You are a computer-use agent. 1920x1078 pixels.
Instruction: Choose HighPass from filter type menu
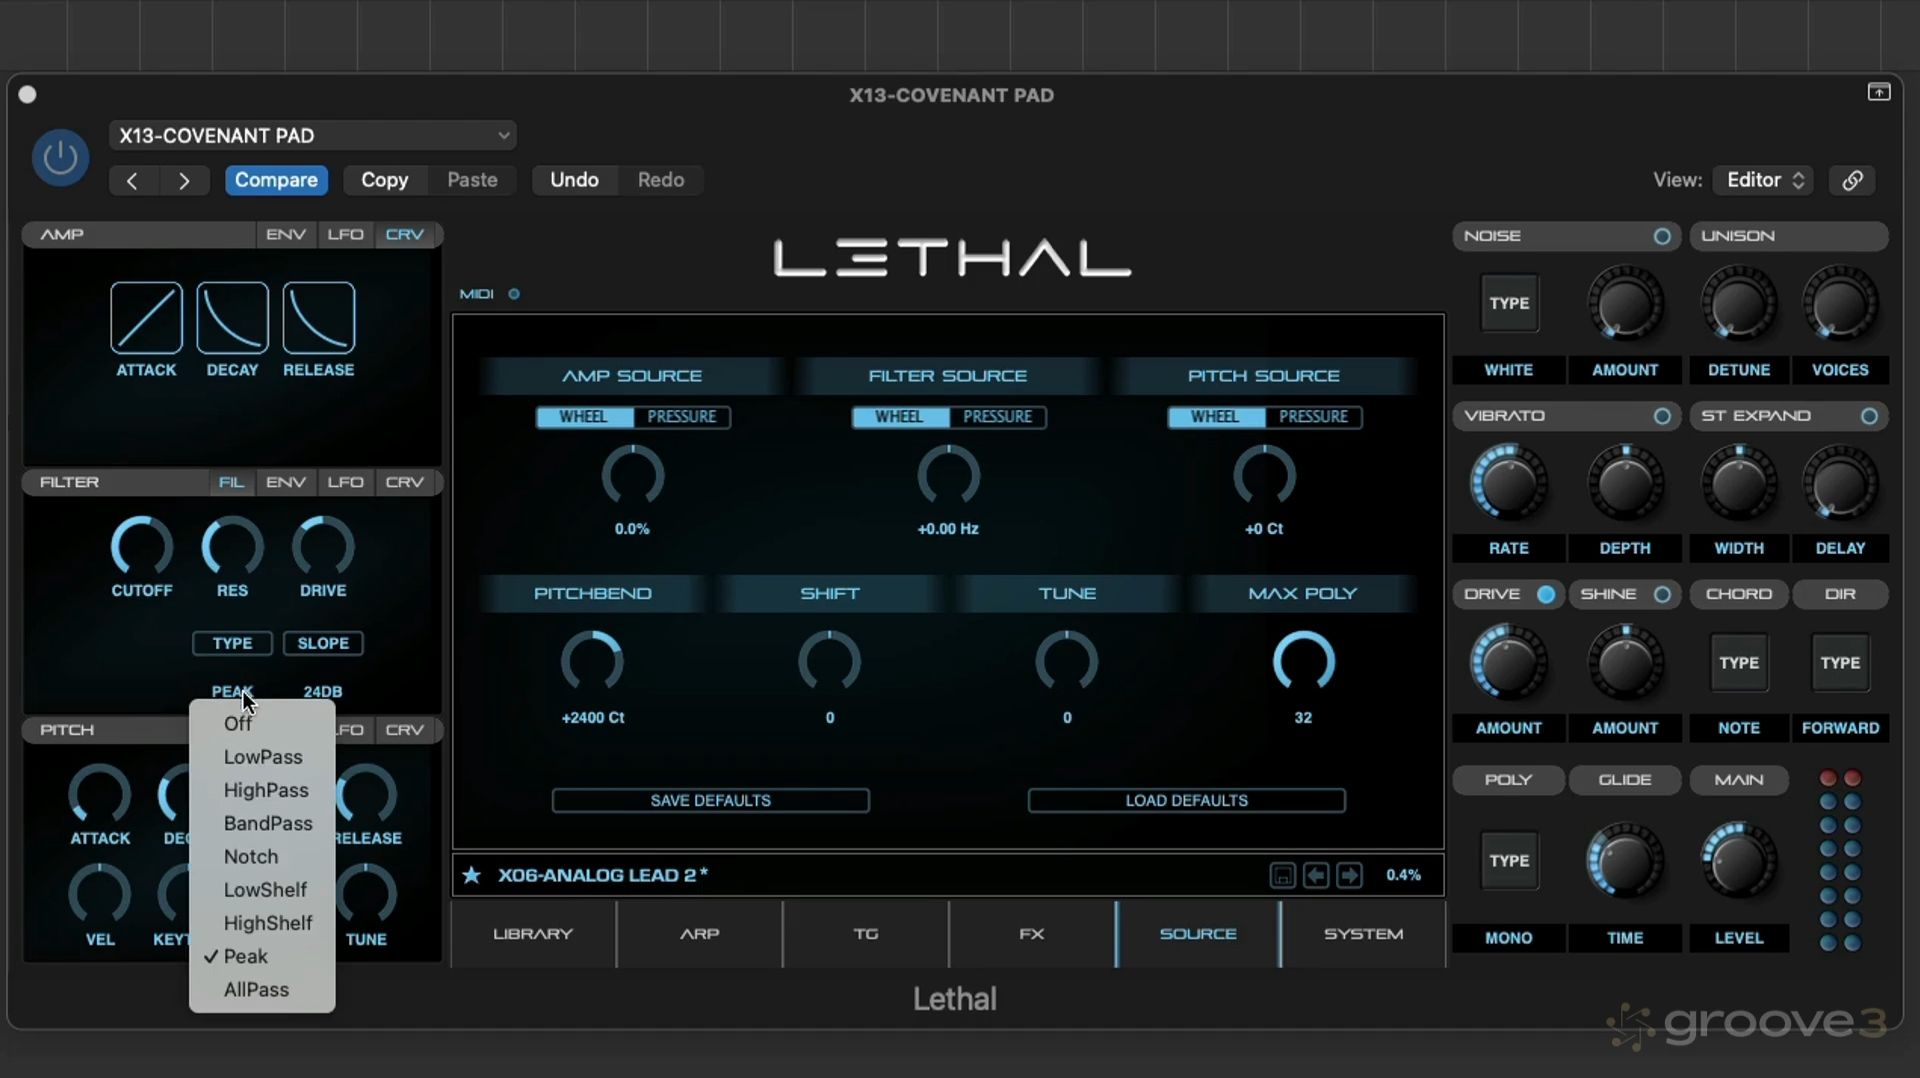pyautogui.click(x=262, y=790)
